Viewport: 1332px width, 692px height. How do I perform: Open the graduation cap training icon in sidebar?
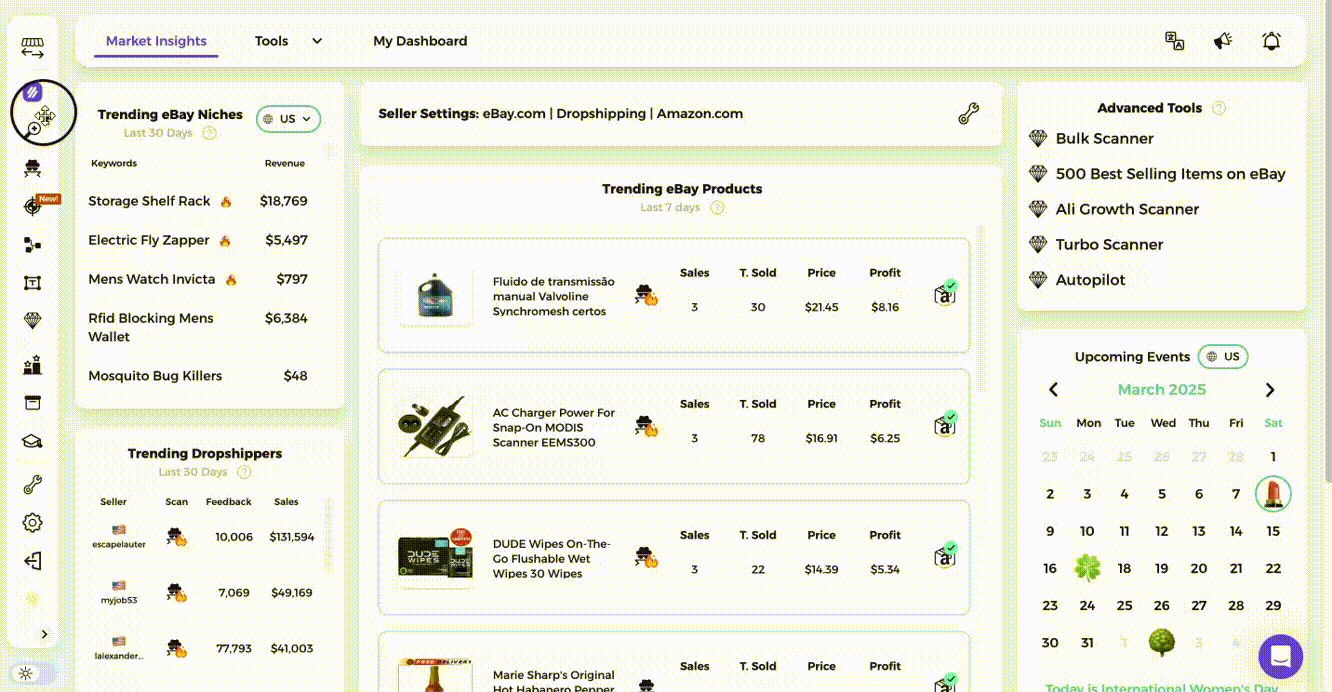coord(32,441)
